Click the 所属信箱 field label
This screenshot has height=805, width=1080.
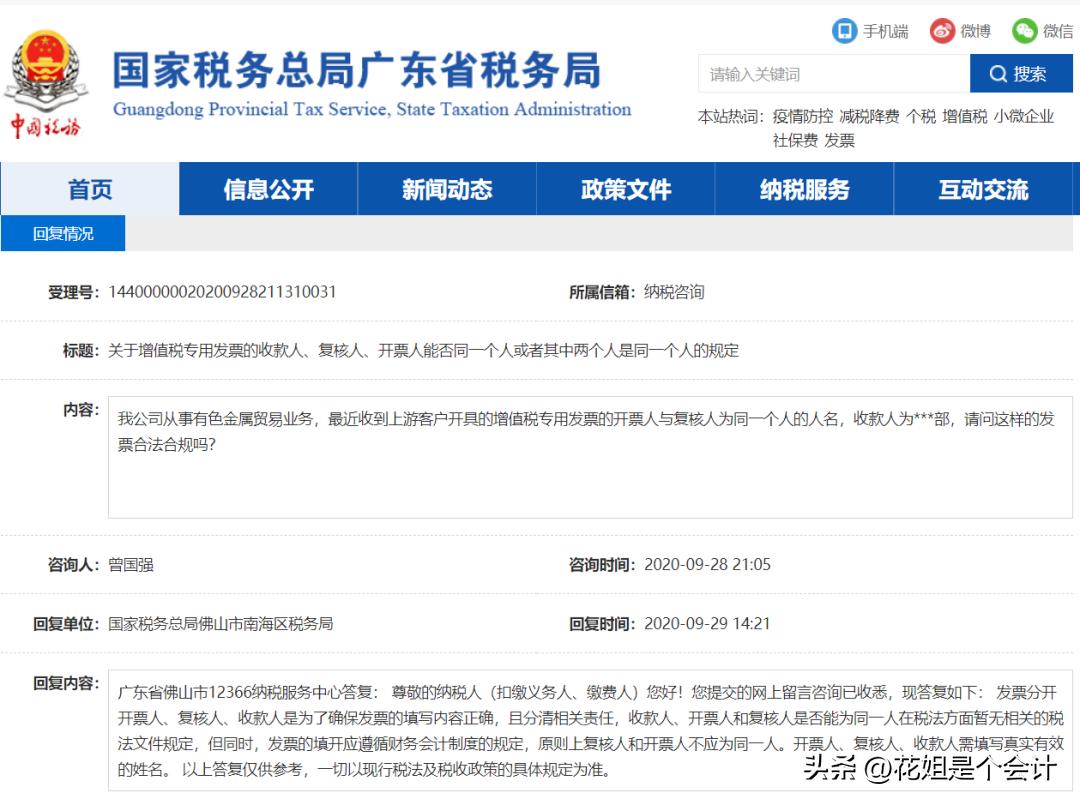[602, 292]
